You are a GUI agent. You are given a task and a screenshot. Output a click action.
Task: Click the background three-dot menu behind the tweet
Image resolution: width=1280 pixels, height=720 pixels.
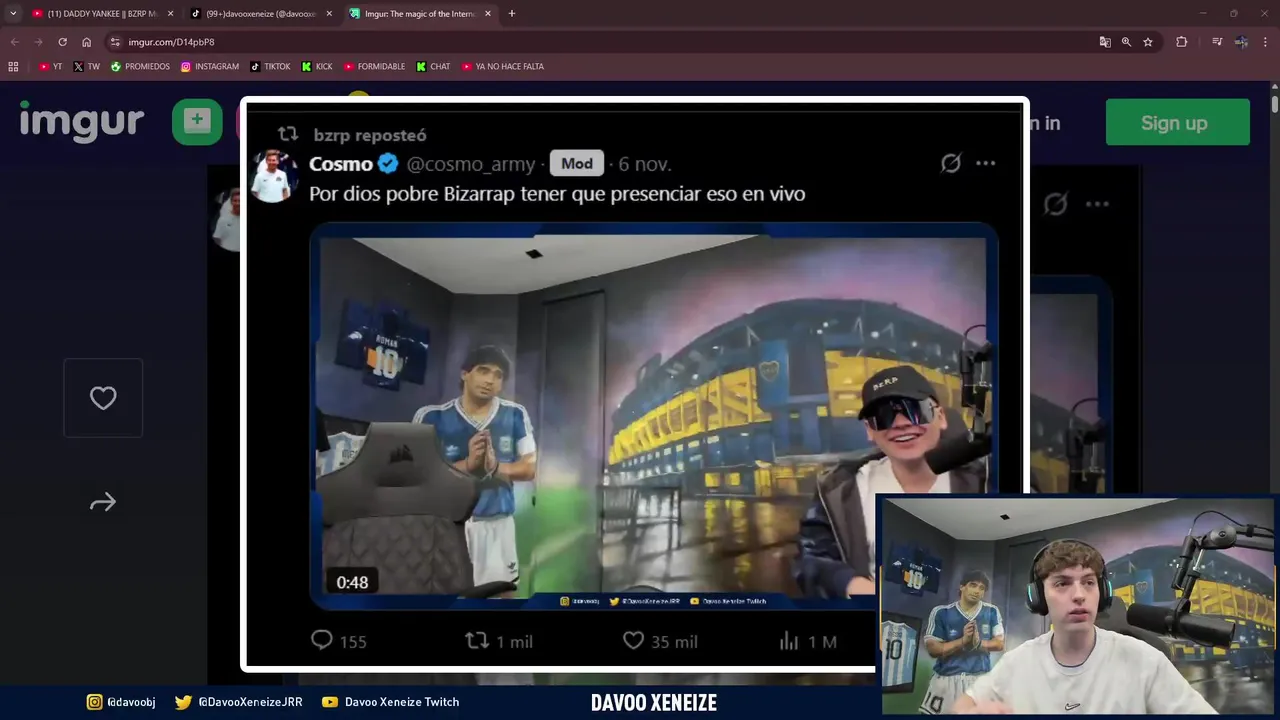click(x=1097, y=204)
